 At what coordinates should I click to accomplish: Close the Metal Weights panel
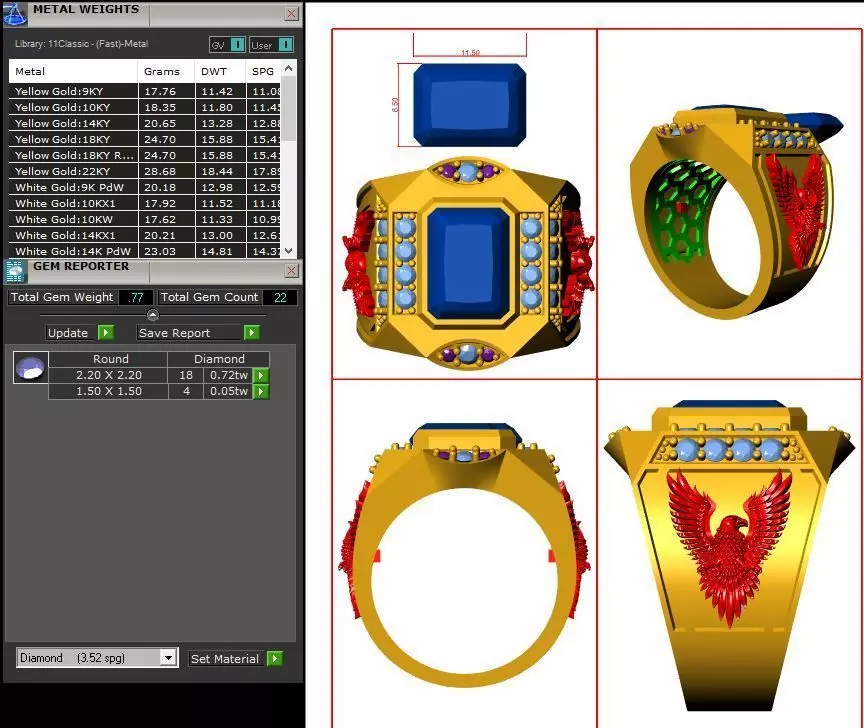click(291, 14)
